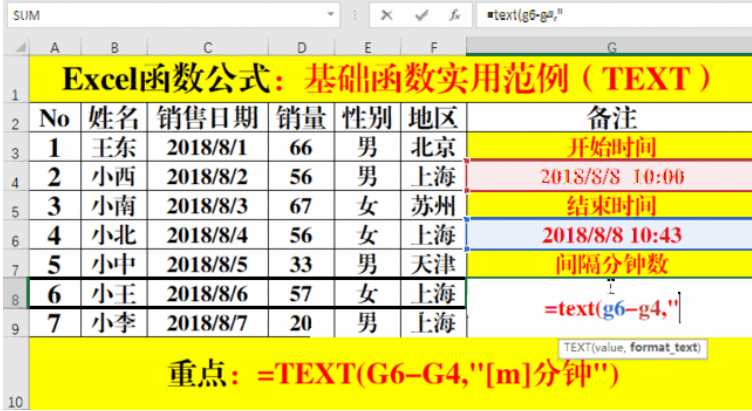Click the title cell 'Excel函数公式'
This screenshot has height=411, width=752.
(x=391, y=79)
